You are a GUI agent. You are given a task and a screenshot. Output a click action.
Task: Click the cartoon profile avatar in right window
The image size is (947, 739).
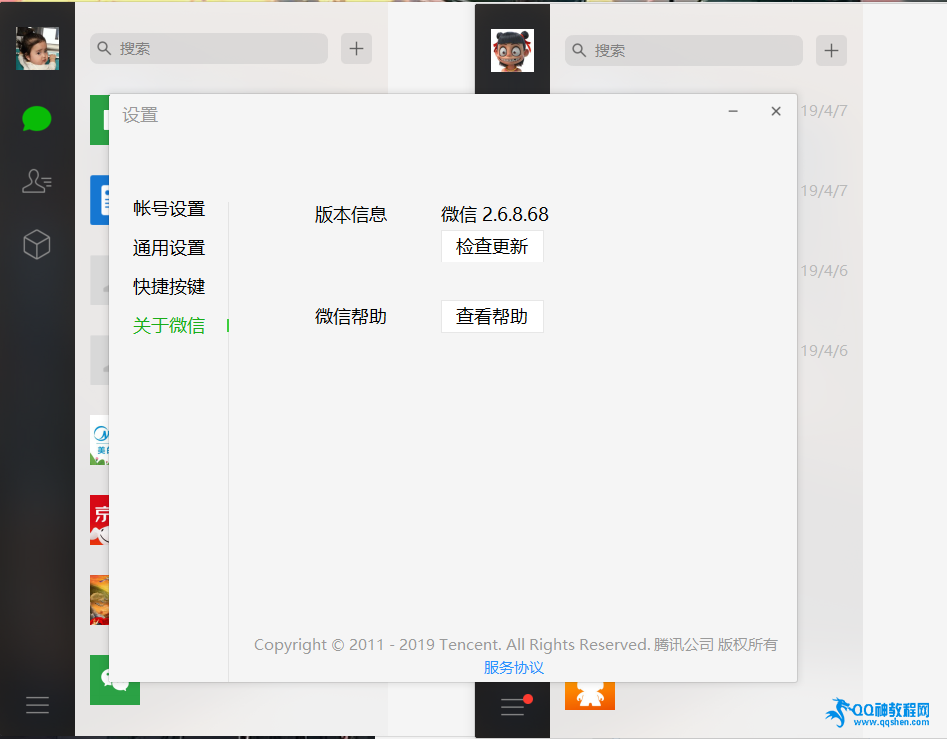(x=512, y=51)
